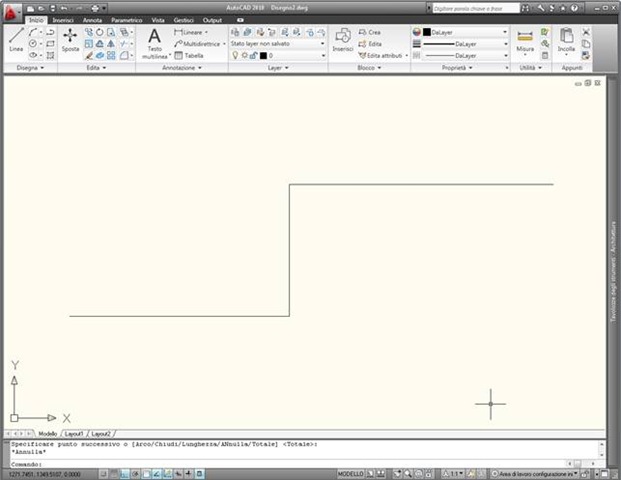Click the undo arrow in quick access toolbar
This screenshot has width=621, height=480.
pos(64,8)
